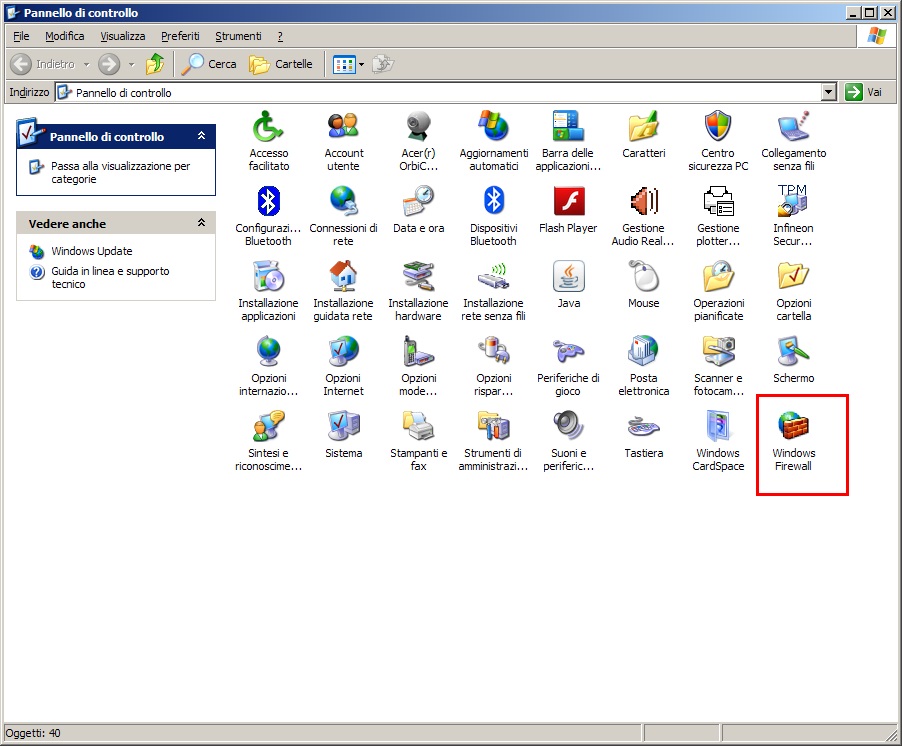Open the Schermo display settings icon
The image size is (902, 746).
click(793, 352)
